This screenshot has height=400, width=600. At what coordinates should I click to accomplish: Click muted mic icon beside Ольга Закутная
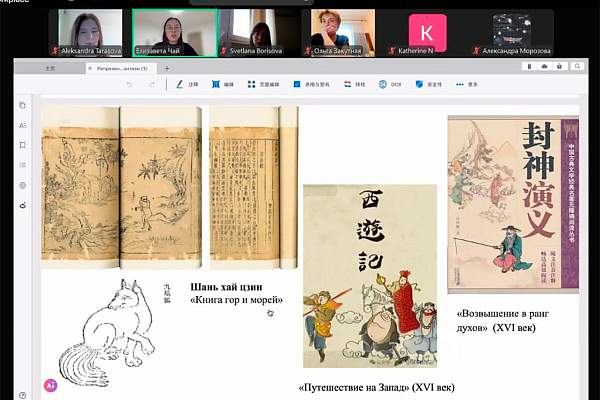(x=308, y=51)
